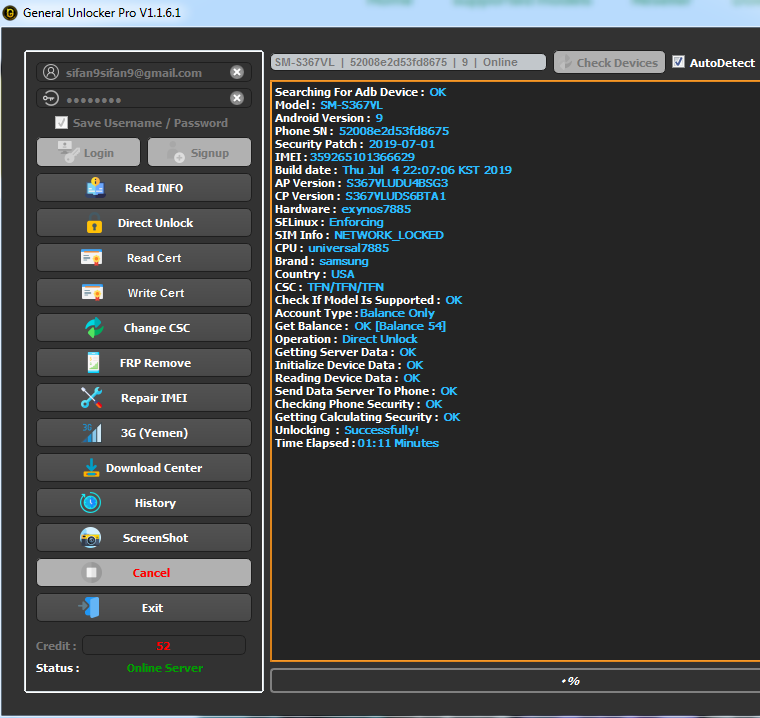Click the 3G (Yemen) signal icon
Viewport: 760px width, 718px height.
coord(92,433)
